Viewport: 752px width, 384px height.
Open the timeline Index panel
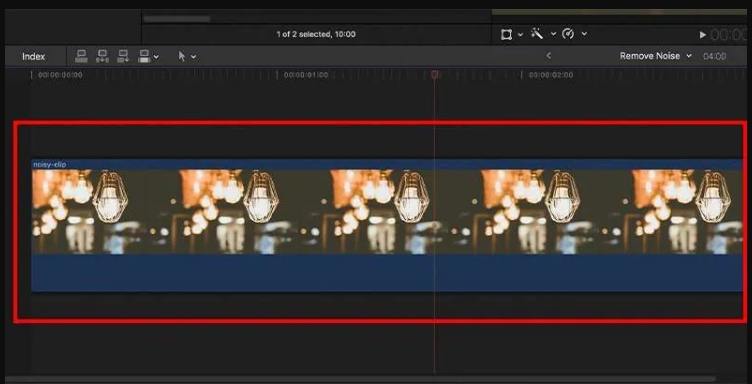click(34, 57)
